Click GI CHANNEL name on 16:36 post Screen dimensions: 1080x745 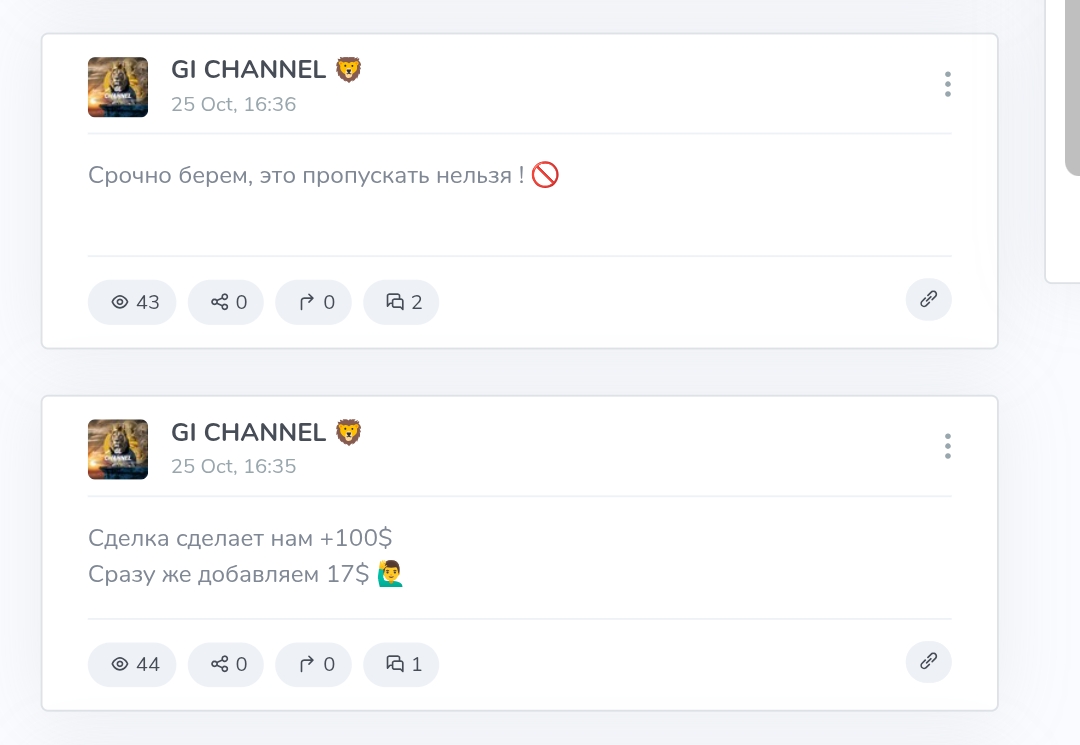point(248,70)
